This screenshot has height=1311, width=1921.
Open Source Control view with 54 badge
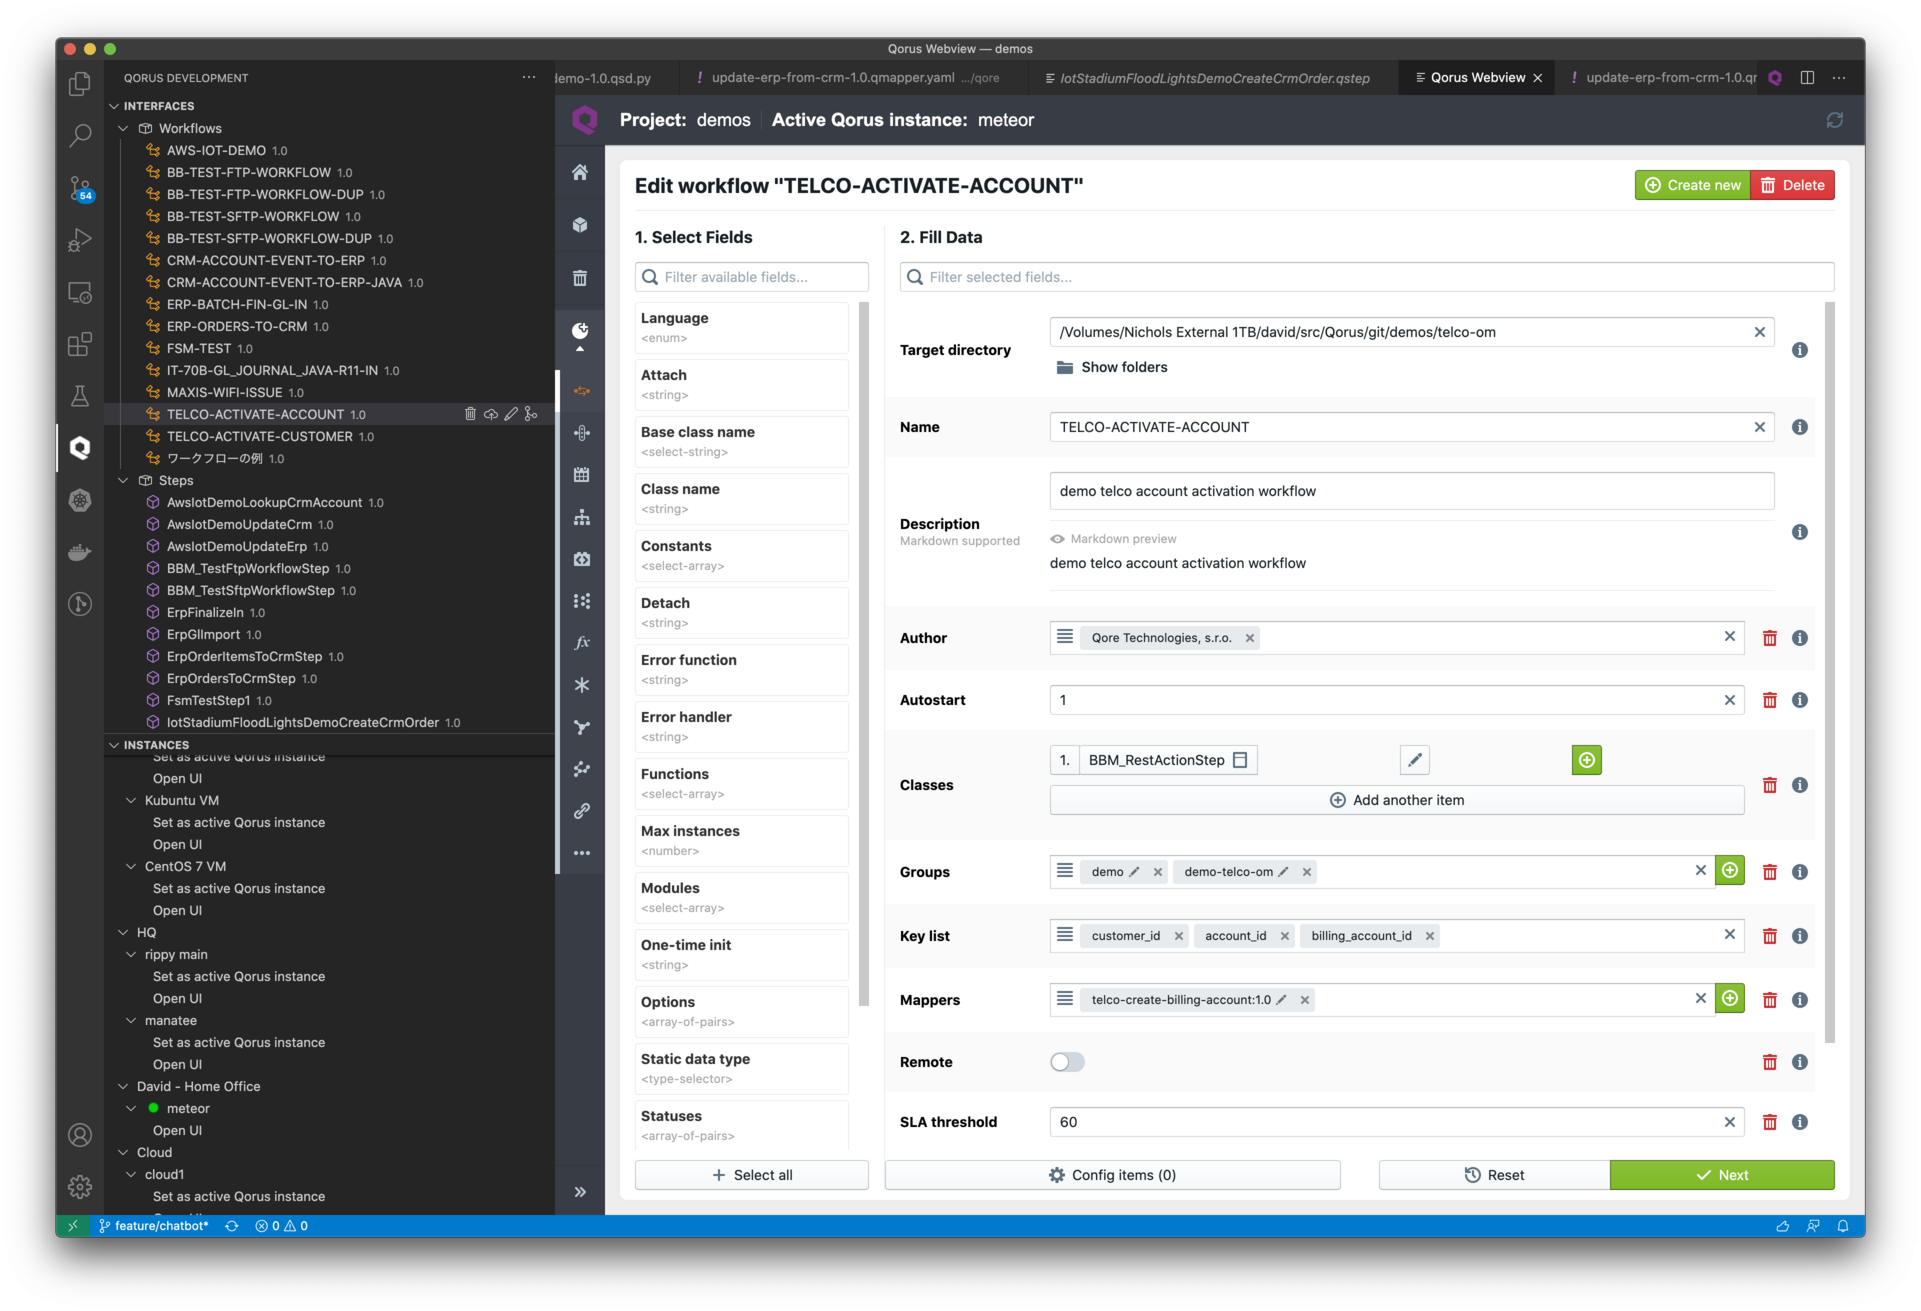(x=80, y=188)
